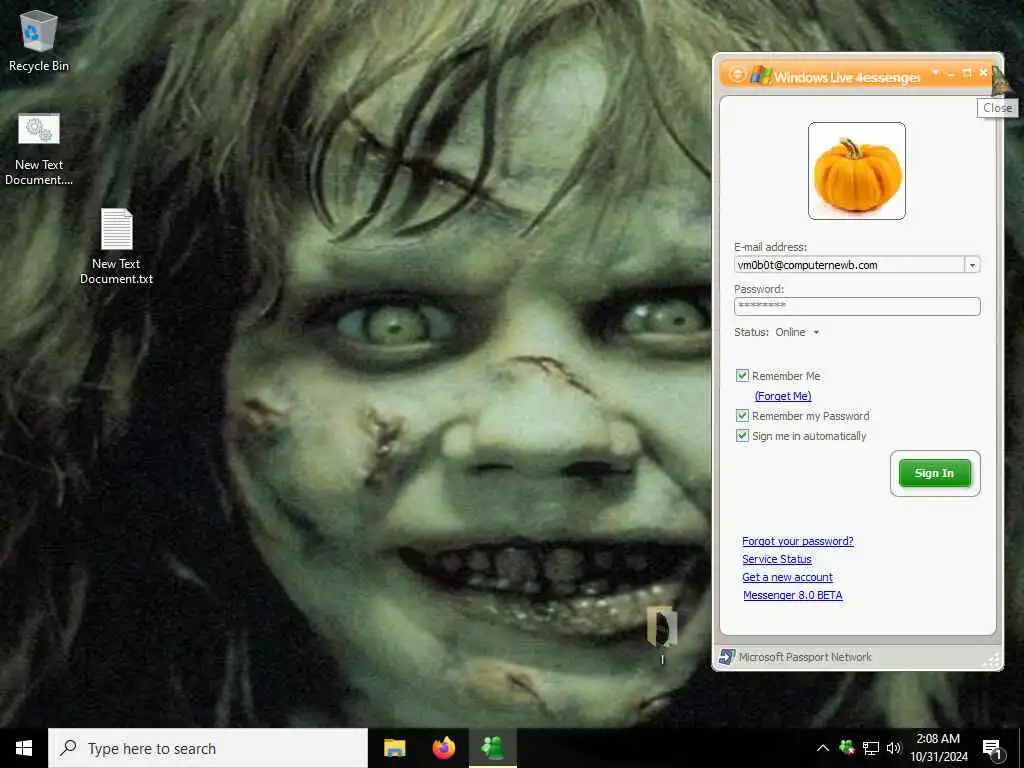1024x768 pixels.
Task: Click the taskbar search box
Action: click(x=208, y=748)
